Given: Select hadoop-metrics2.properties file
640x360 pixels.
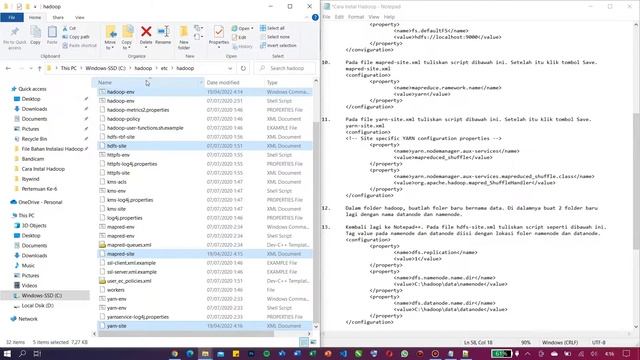Looking at the screenshot, I should point(205,110).
